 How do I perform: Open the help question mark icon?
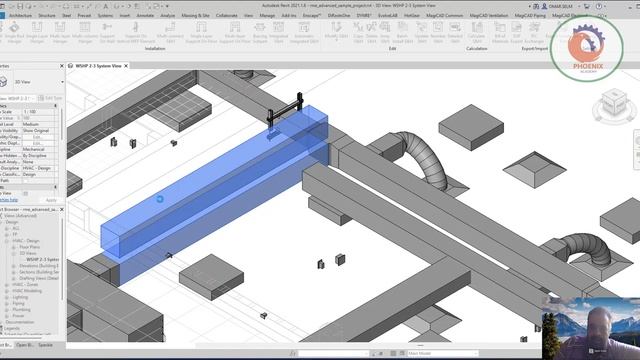click(599, 6)
